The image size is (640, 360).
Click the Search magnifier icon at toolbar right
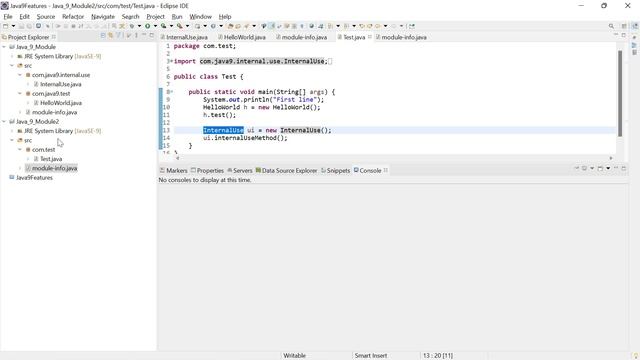click(x=611, y=26)
